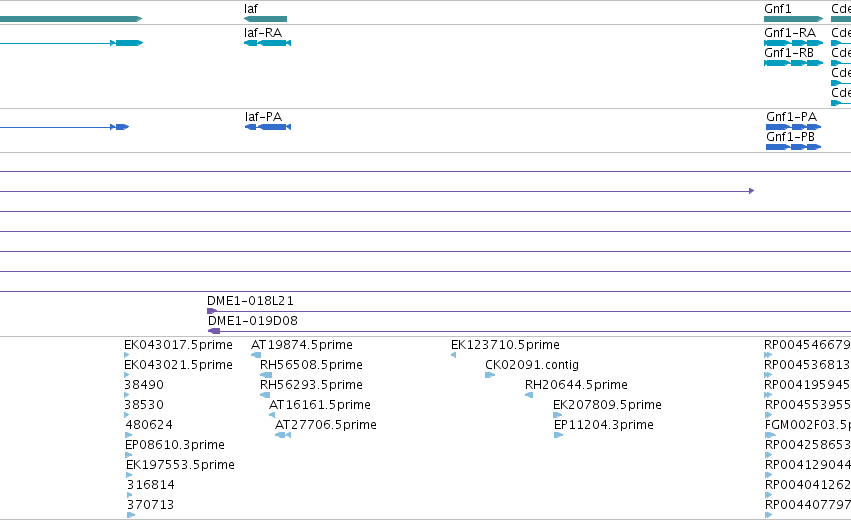Viewport: 851px width, 520px height.
Task: Open the EK043017.5prime feature label
Action: tap(178, 345)
